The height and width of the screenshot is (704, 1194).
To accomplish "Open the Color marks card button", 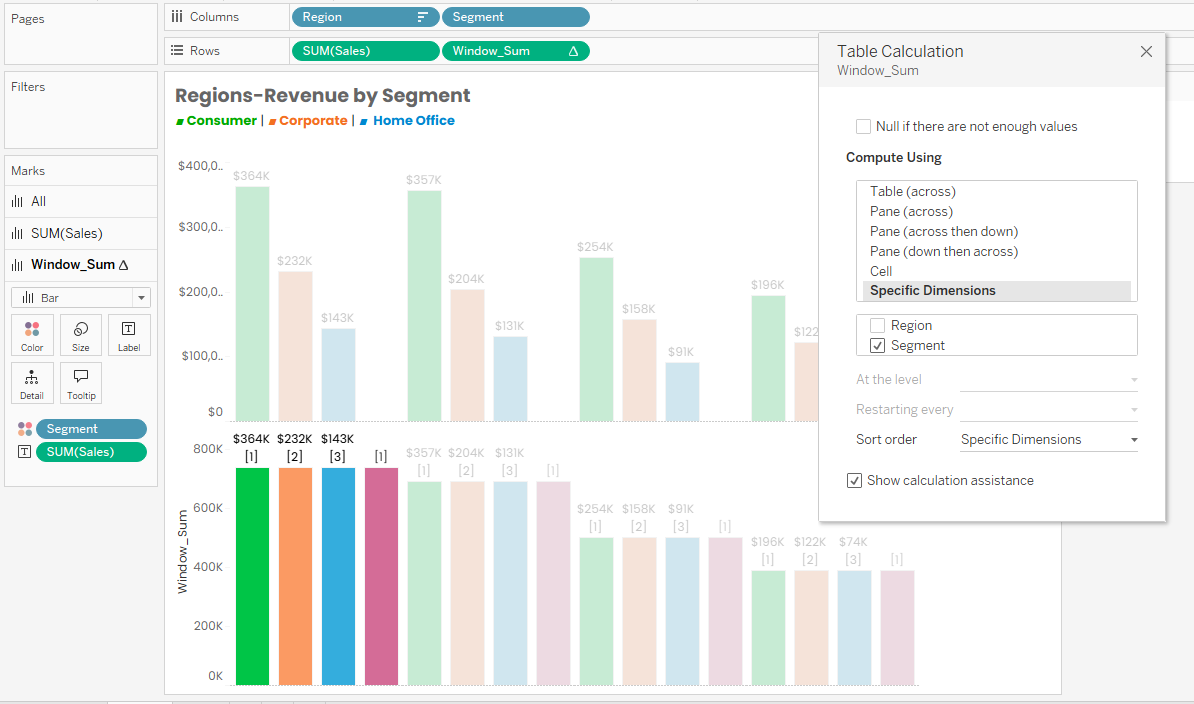I will pos(32,335).
